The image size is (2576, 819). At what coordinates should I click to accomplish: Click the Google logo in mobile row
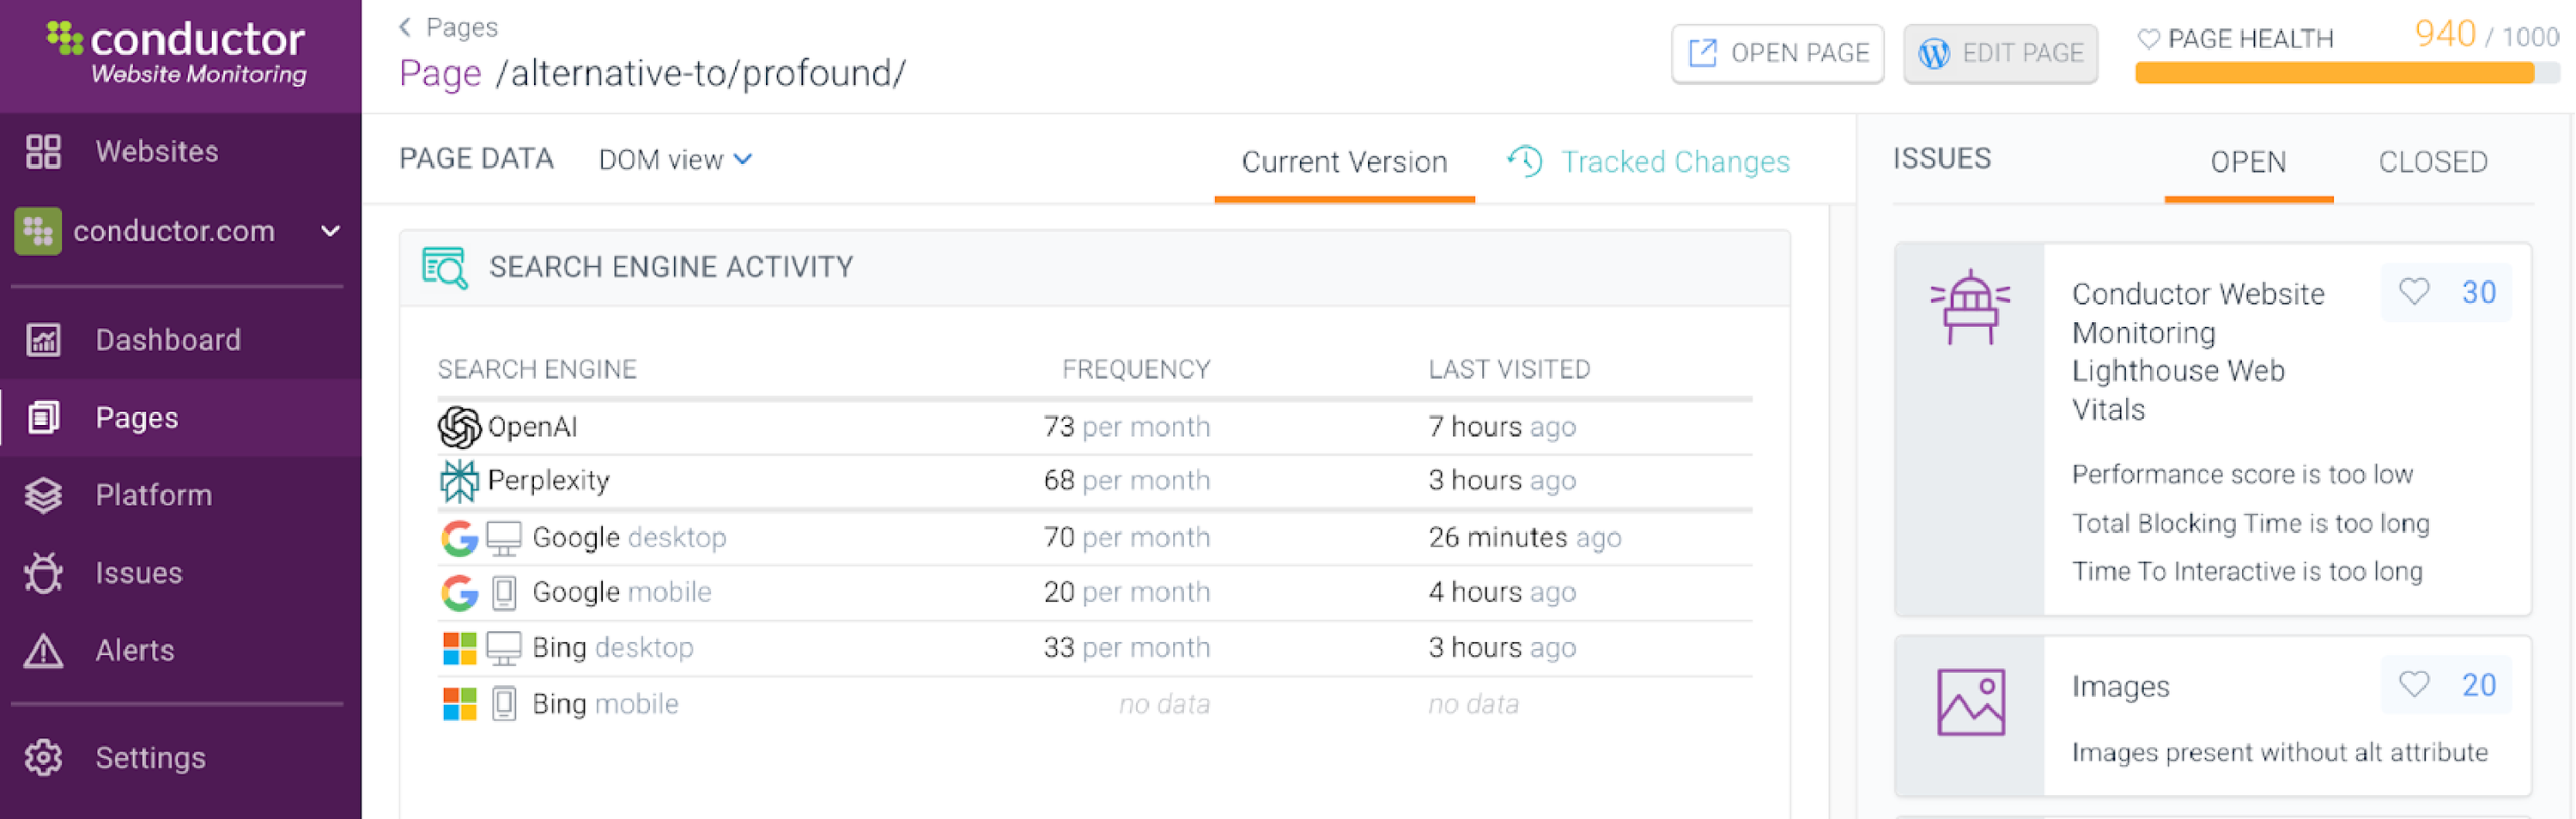click(459, 593)
